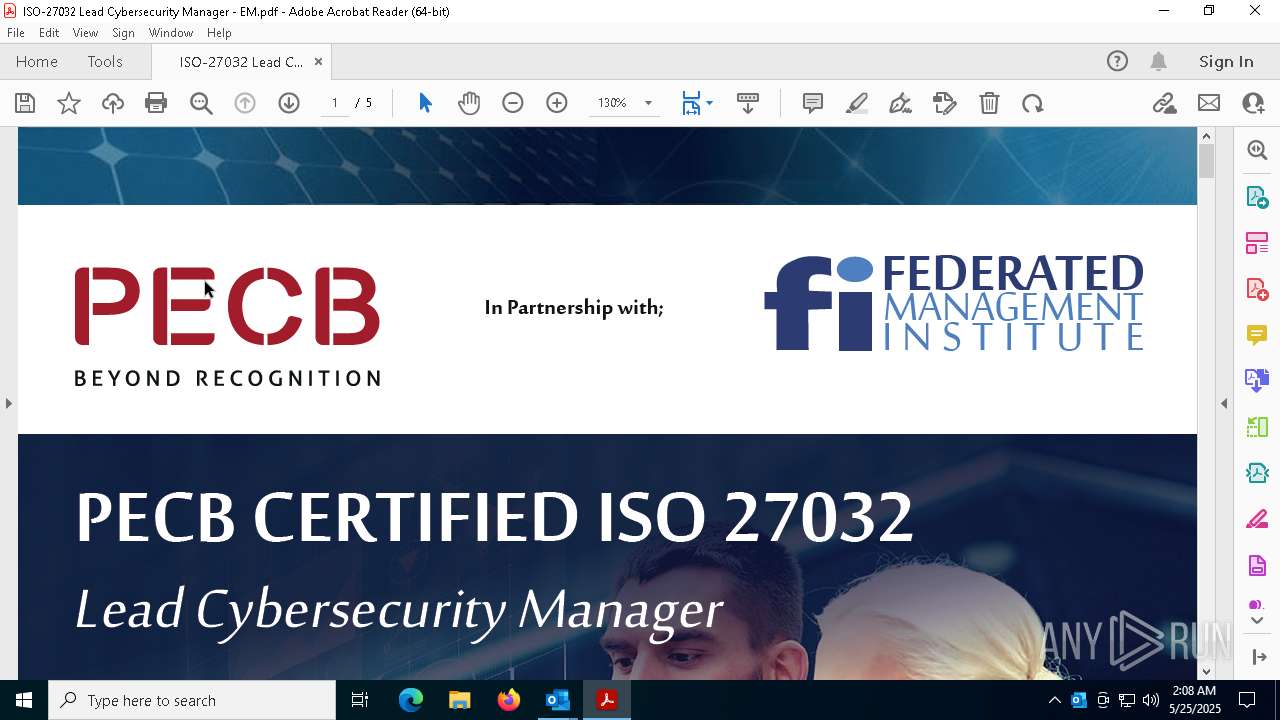Open the Window menu
1280x720 pixels.
(x=171, y=32)
